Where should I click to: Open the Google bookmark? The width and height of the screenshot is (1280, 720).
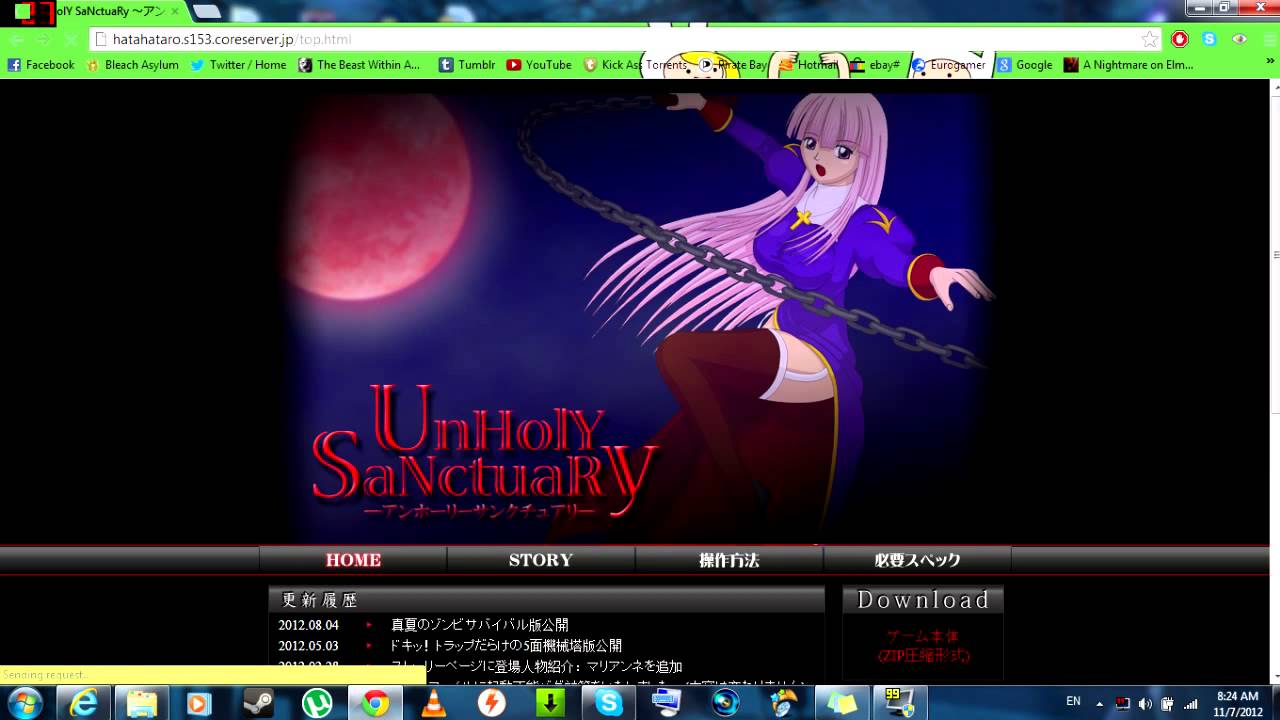[x=1025, y=65]
